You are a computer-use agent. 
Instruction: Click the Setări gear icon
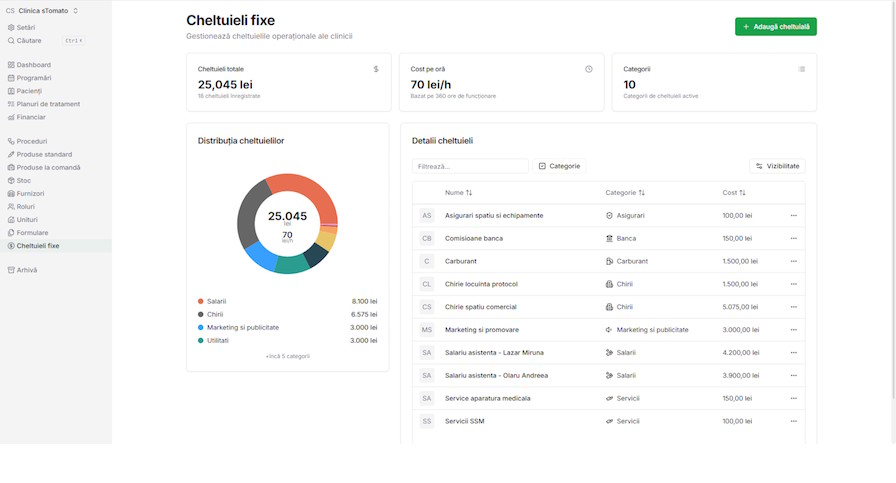11,28
